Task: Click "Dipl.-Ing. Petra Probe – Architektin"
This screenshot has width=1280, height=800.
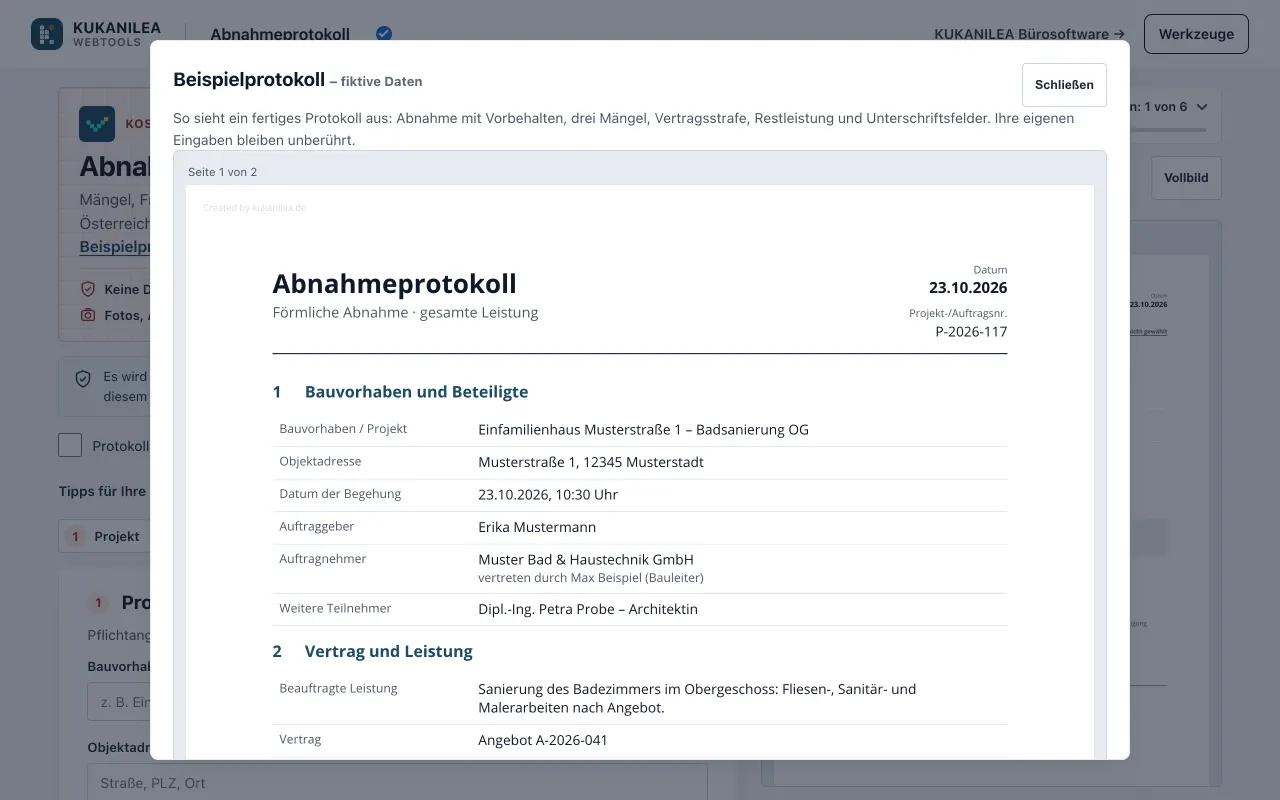Action: [588, 609]
